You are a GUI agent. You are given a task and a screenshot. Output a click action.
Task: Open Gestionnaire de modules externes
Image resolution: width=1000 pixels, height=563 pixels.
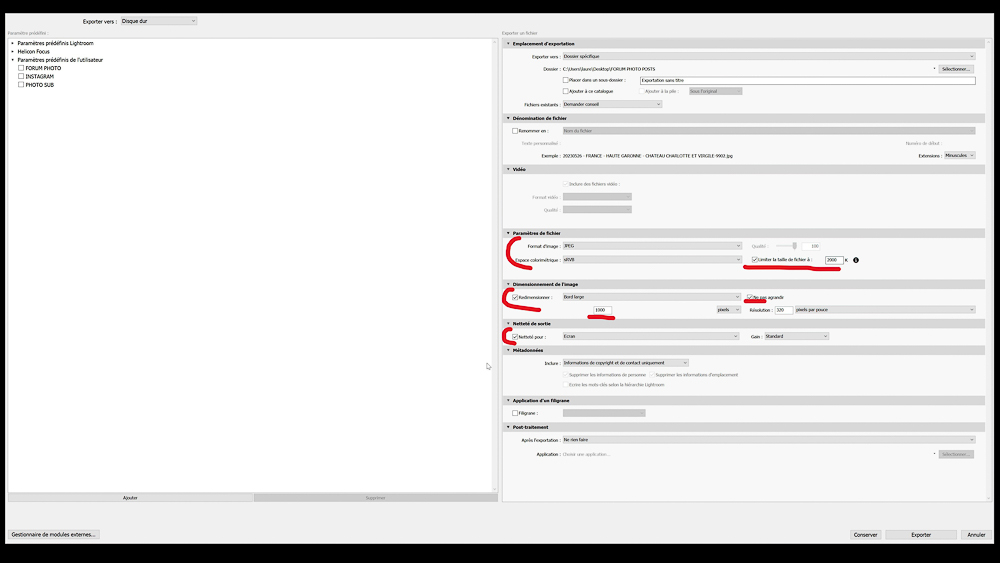tap(54, 534)
